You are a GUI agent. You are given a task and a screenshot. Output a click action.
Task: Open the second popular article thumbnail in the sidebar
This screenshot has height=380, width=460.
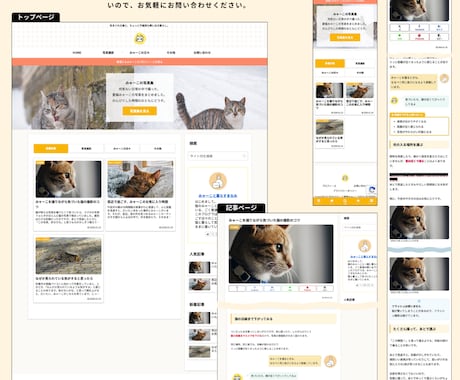[x=199, y=284]
